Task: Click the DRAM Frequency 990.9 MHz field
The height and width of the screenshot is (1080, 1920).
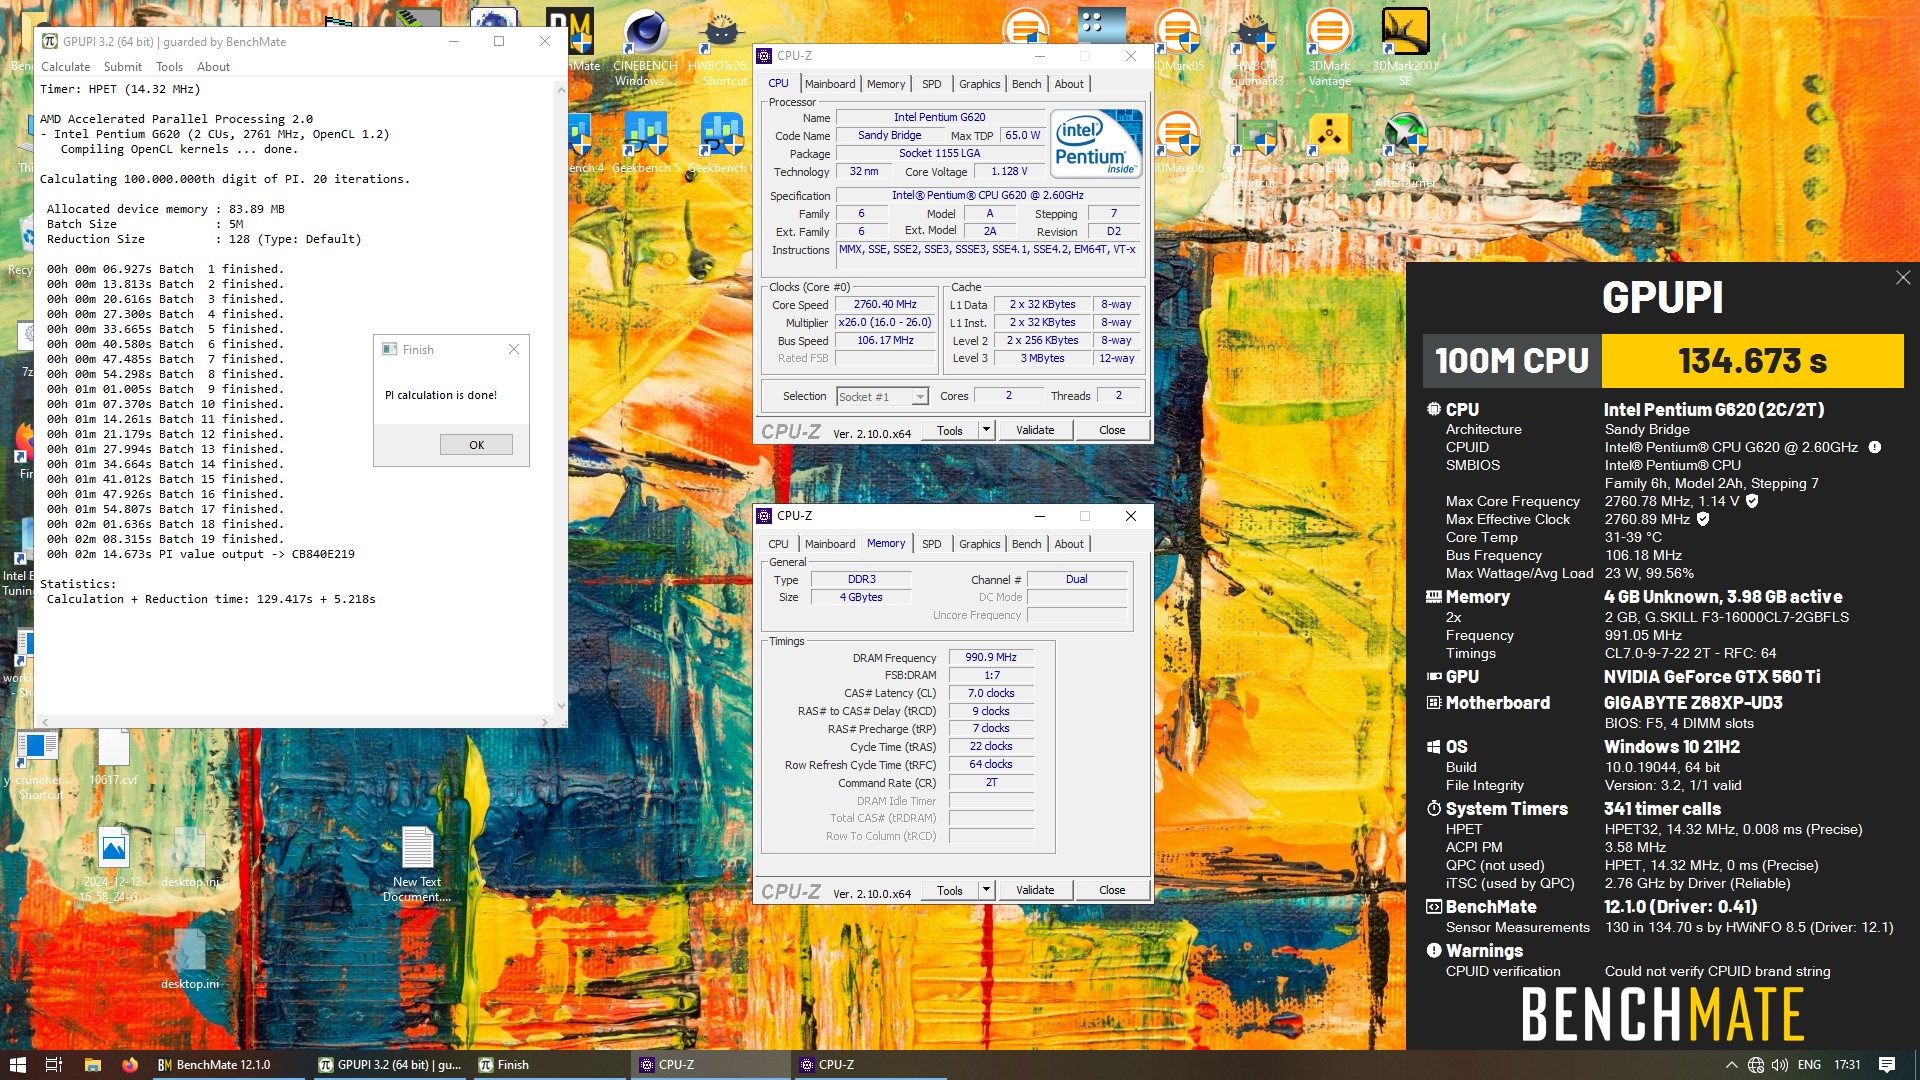Action: [x=990, y=658]
